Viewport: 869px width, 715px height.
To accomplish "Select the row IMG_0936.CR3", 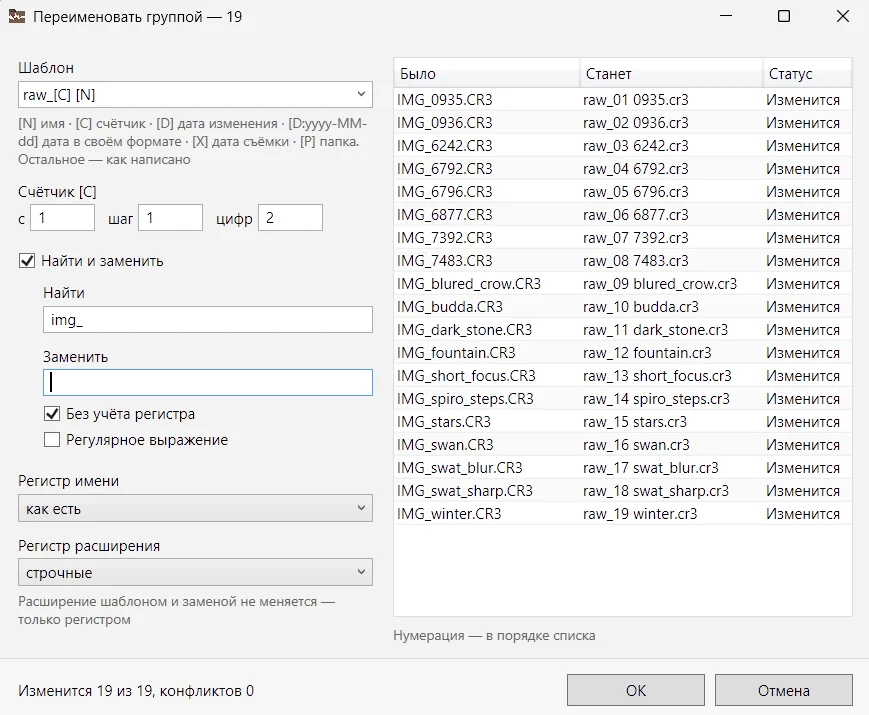I will 623,122.
